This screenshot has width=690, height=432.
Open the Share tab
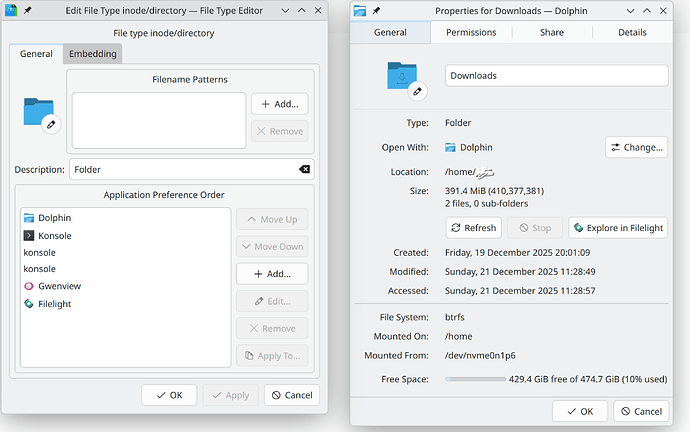click(551, 32)
